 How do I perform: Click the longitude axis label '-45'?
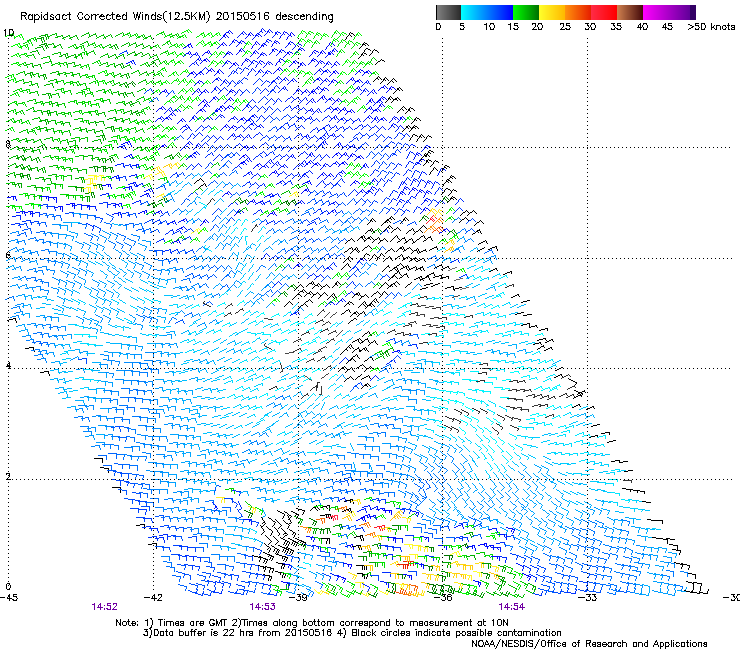point(9,598)
